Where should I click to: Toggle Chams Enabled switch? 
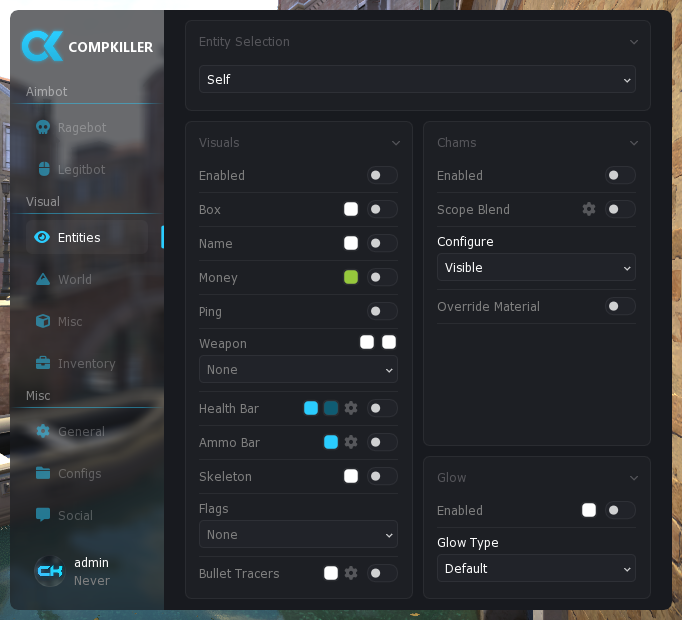pyautogui.click(x=620, y=175)
